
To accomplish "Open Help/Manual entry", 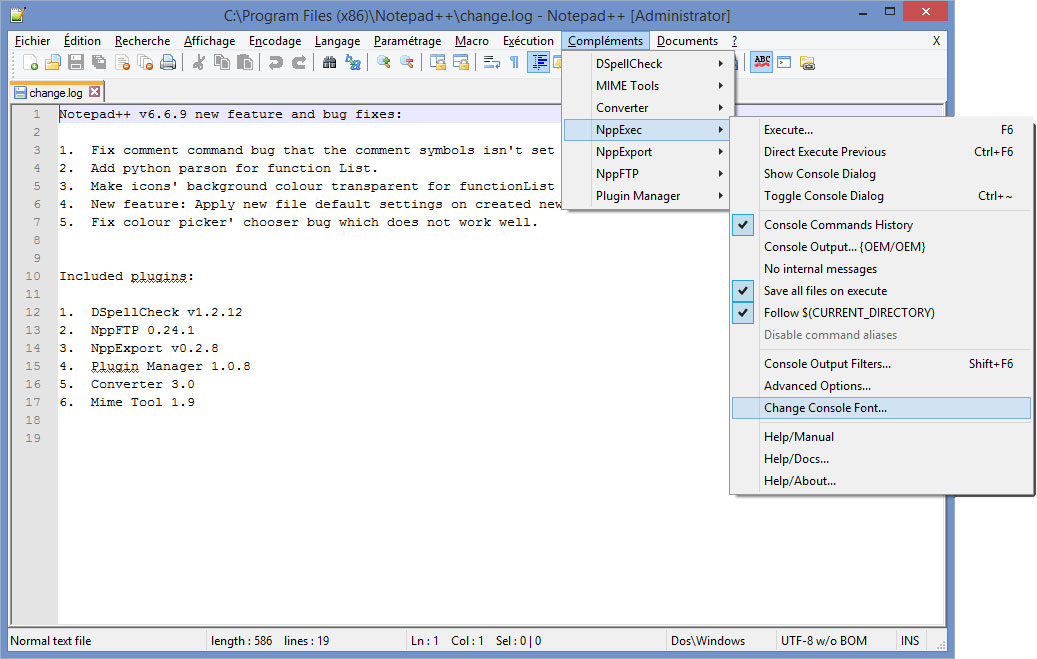I will [x=881, y=437].
